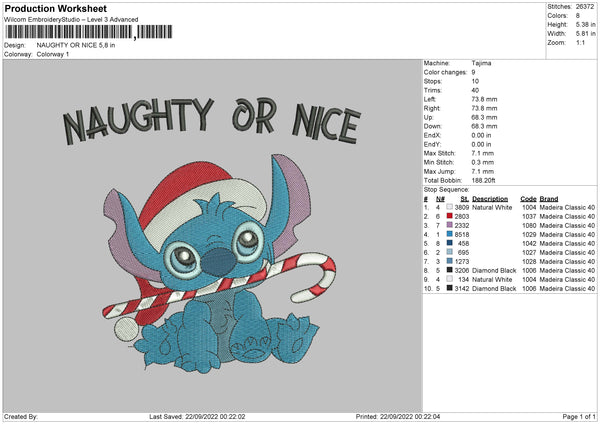This screenshot has width=600, height=424.
Task: Select the Zoom value "1:1"
Action: 580,42
